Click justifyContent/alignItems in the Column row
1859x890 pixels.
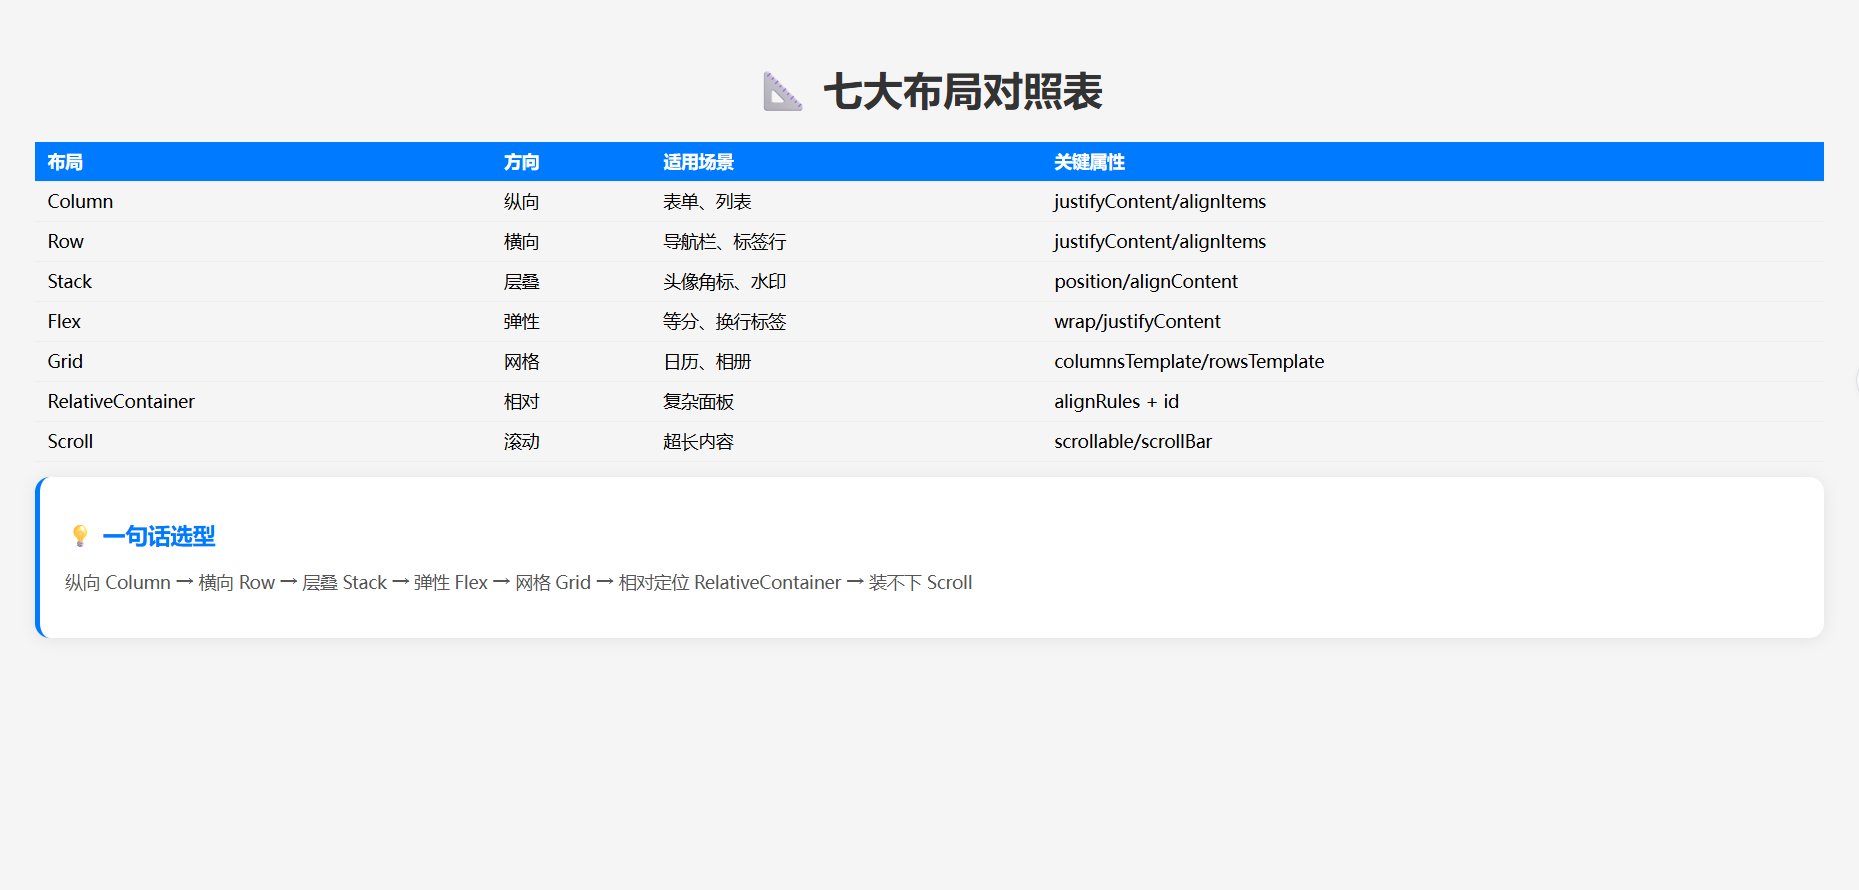(1160, 201)
